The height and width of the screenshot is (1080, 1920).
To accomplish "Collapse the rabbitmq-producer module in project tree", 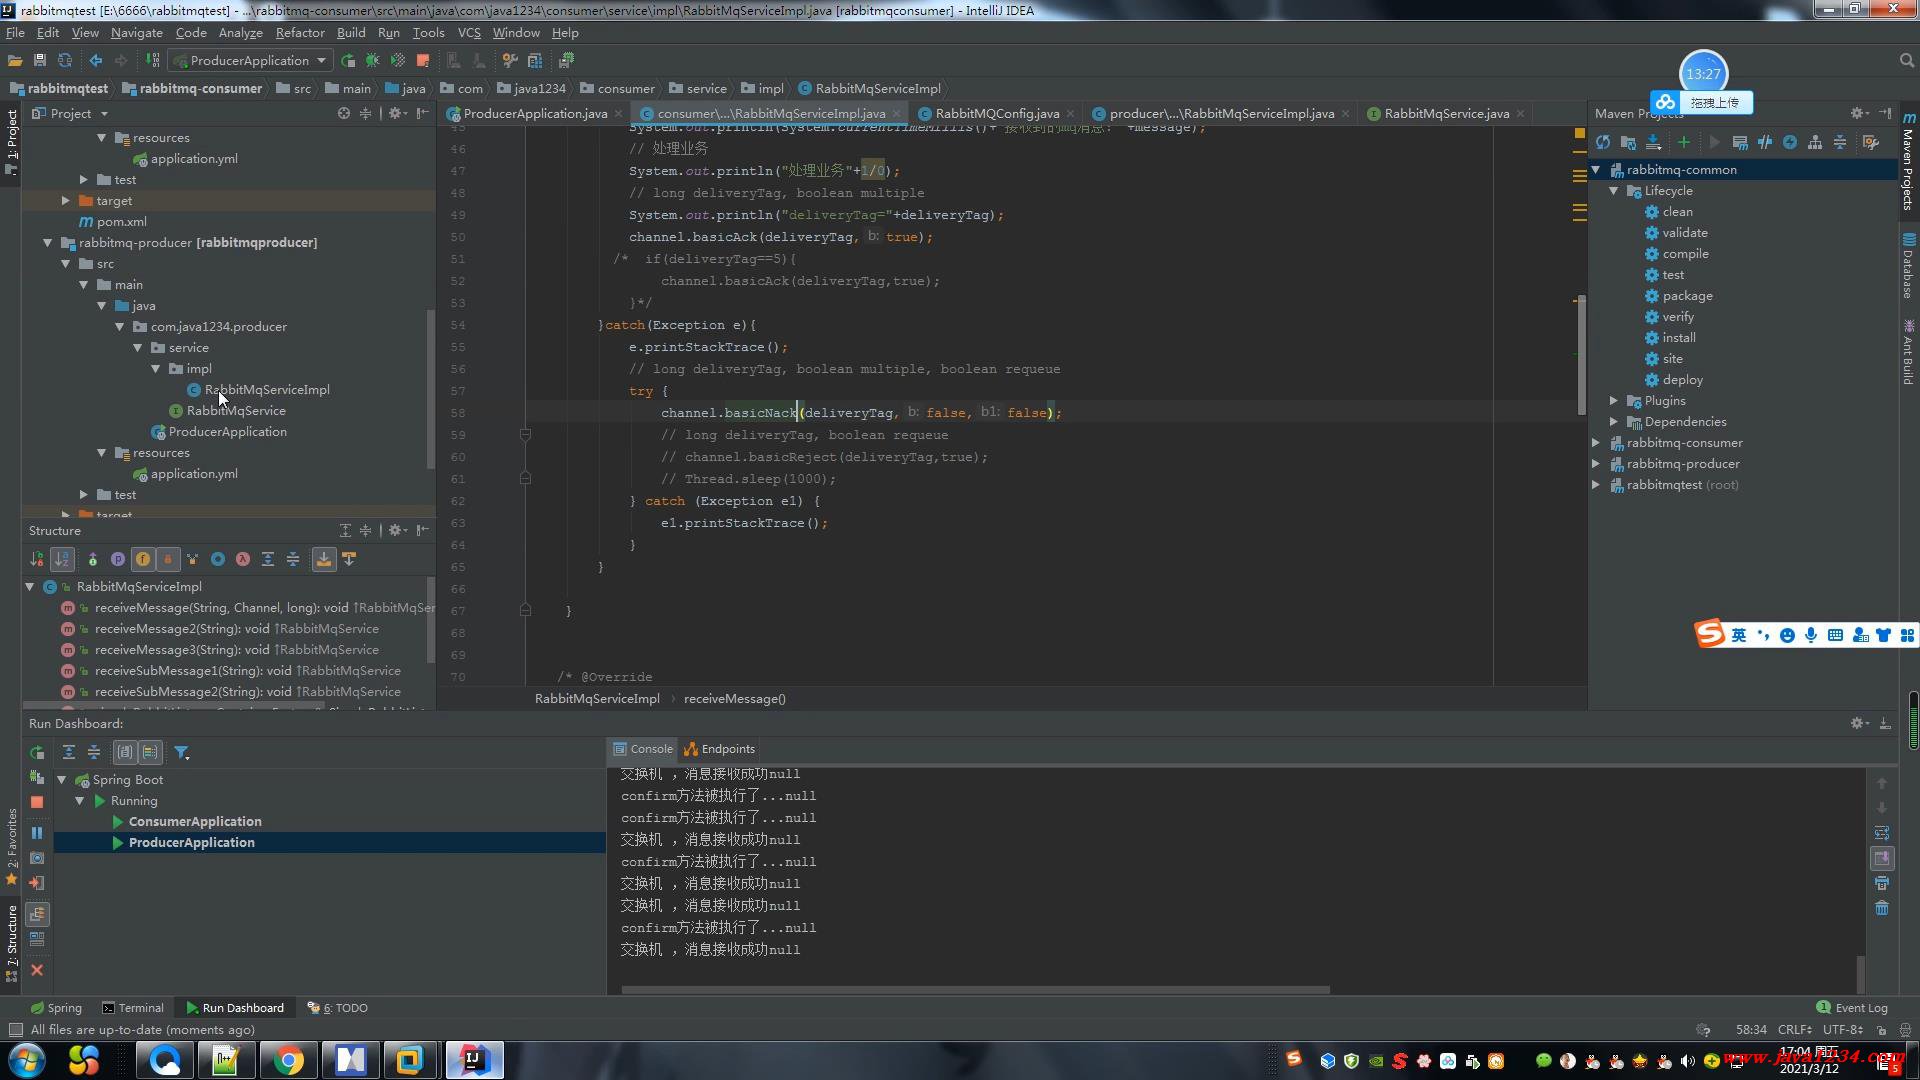I will pyautogui.click(x=47, y=242).
